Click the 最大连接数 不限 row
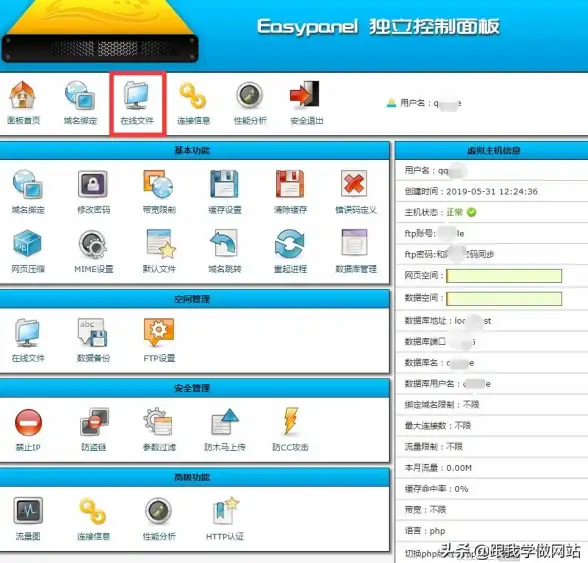This screenshot has width=588, height=563. 492,426
